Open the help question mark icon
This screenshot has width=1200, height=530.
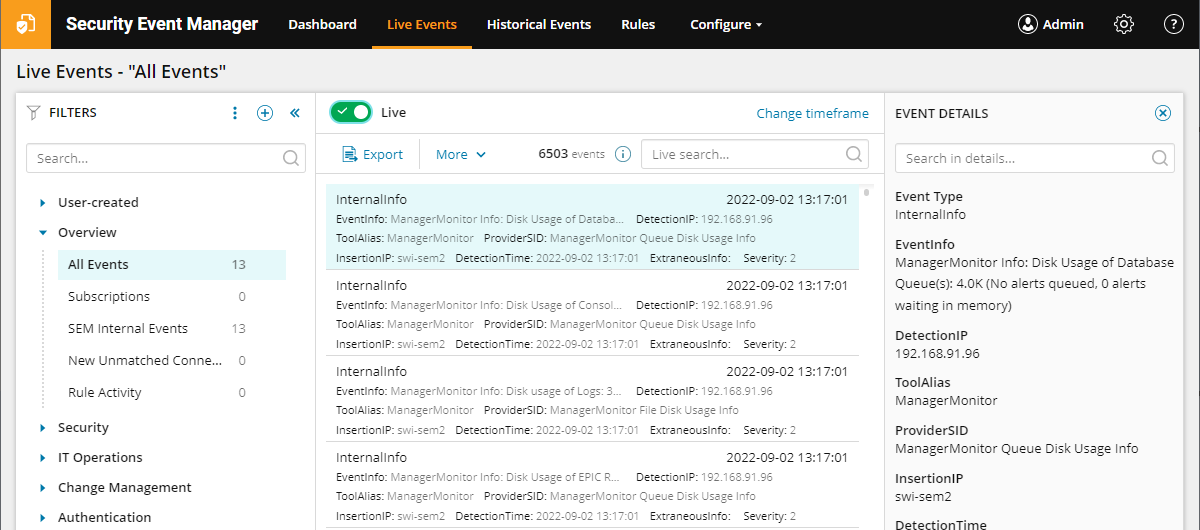(x=1174, y=24)
